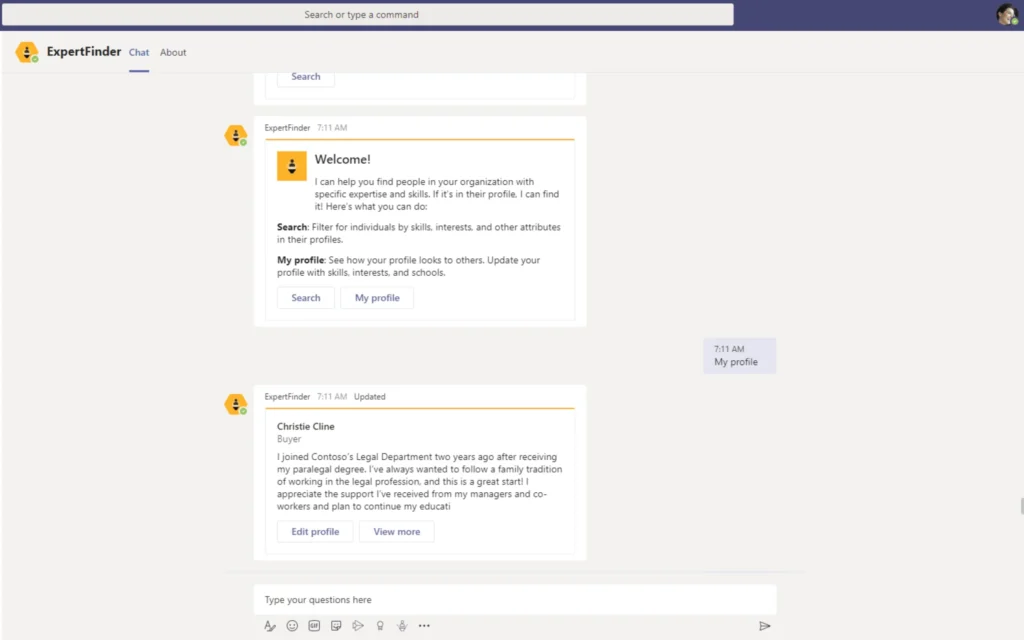Switch to the Chat tab
Image resolution: width=1024 pixels, height=640 pixels.
point(139,52)
